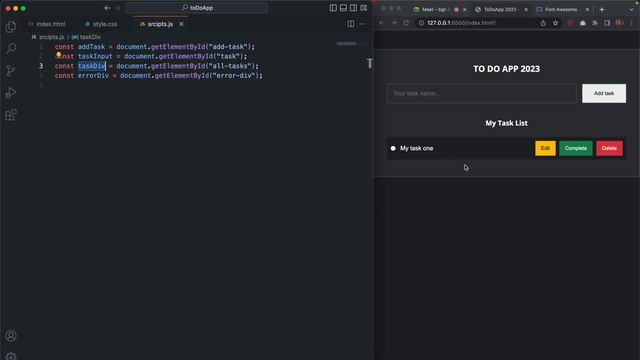Toggle the browser side panel icon
Image resolution: width=640 pixels, height=360 pixels.
(607, 23)
